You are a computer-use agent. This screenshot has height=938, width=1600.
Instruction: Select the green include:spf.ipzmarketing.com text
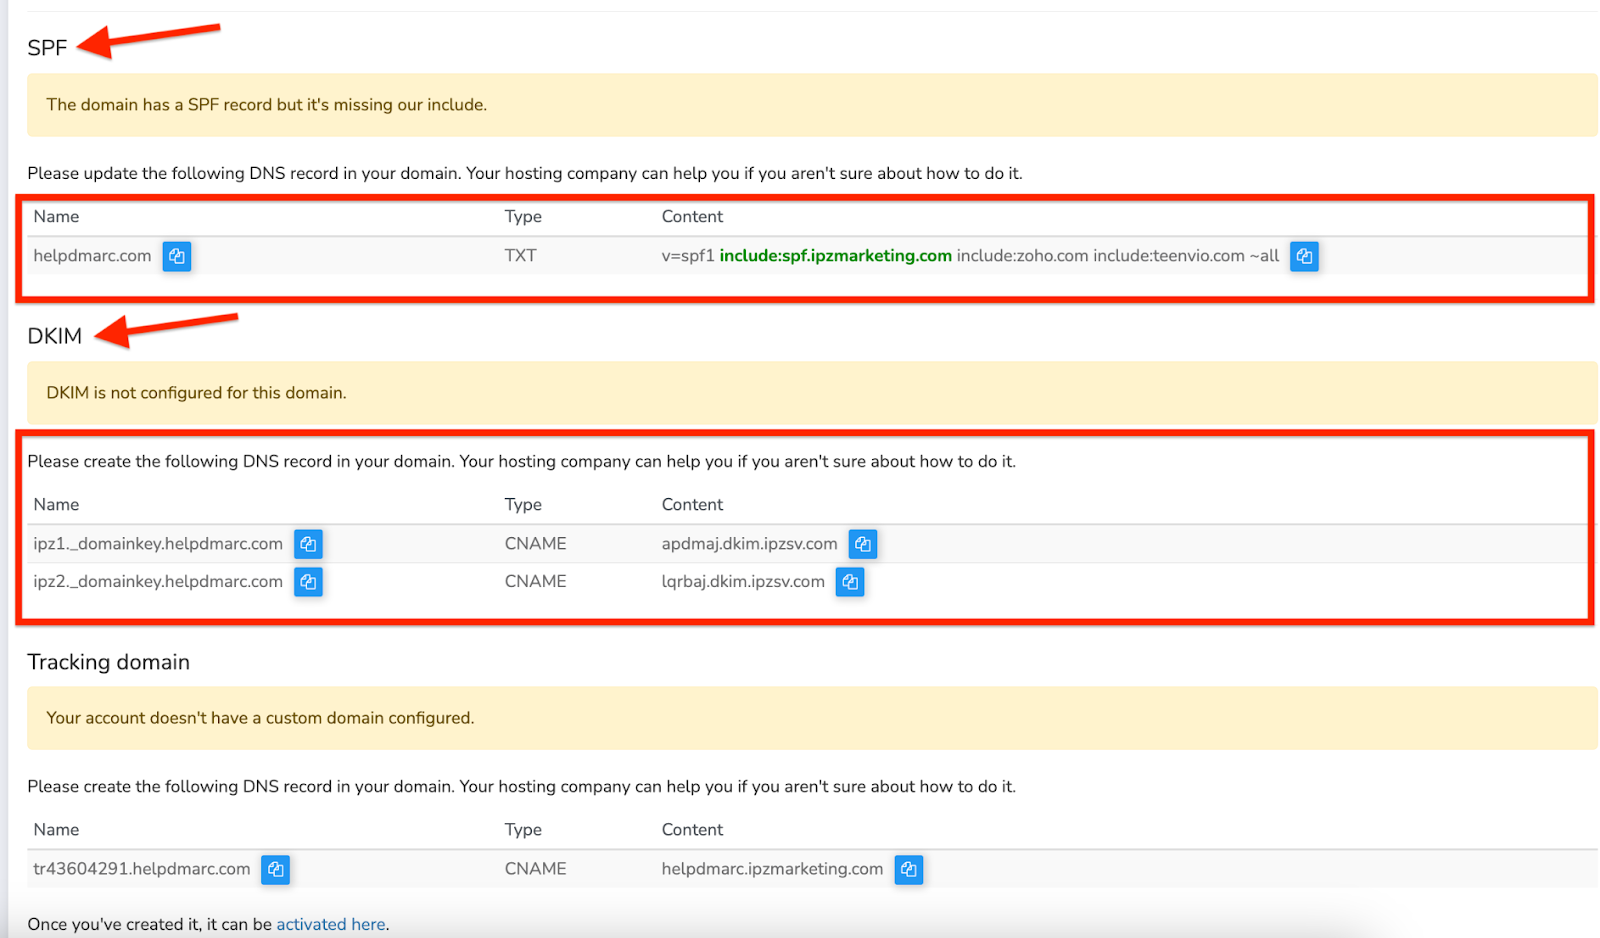point(835,255)
